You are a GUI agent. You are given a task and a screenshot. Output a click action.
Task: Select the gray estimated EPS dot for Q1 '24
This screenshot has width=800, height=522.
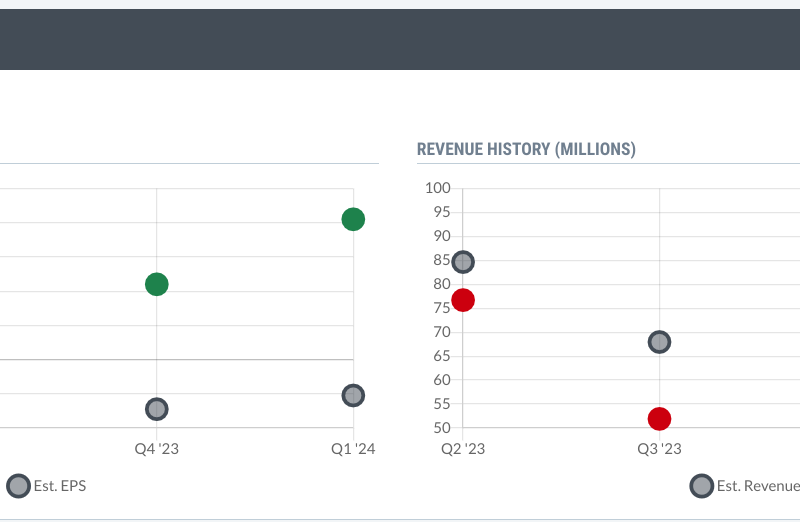point(353,395)
